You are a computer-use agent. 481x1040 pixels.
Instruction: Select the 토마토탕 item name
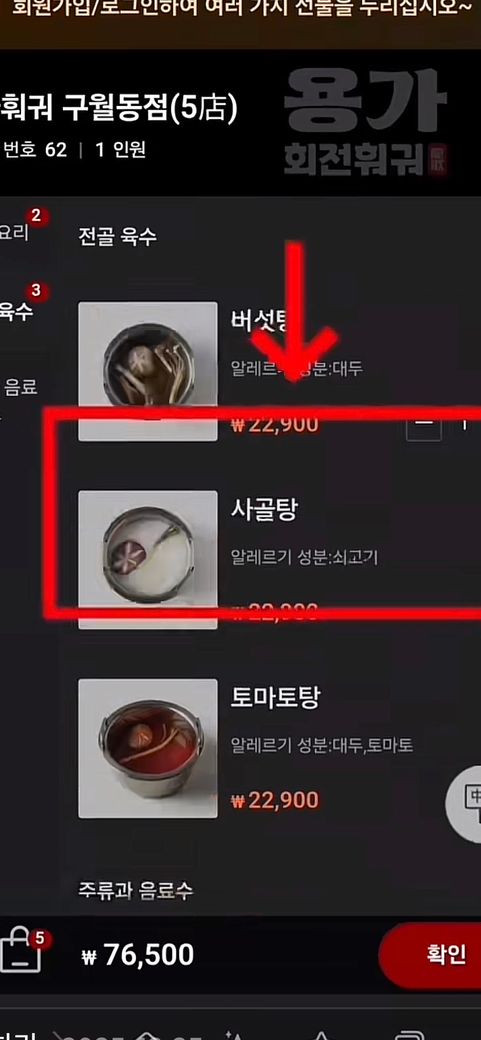[x=275, y=698]
